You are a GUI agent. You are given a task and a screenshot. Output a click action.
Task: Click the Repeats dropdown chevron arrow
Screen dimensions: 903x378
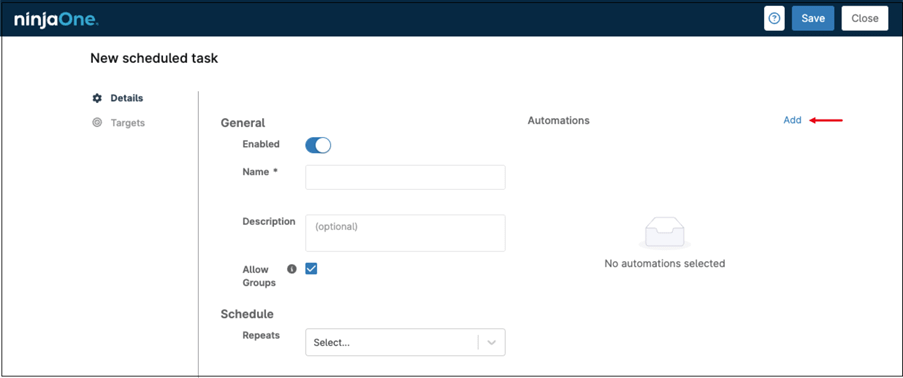(492, 342)
